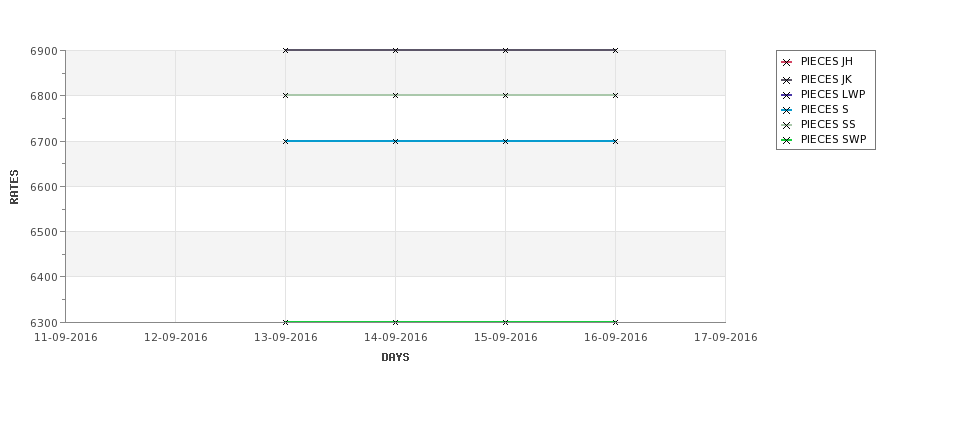Click the PIECES SWP legend marker
This screenshot has height=429, width=975.
[787, 141]
